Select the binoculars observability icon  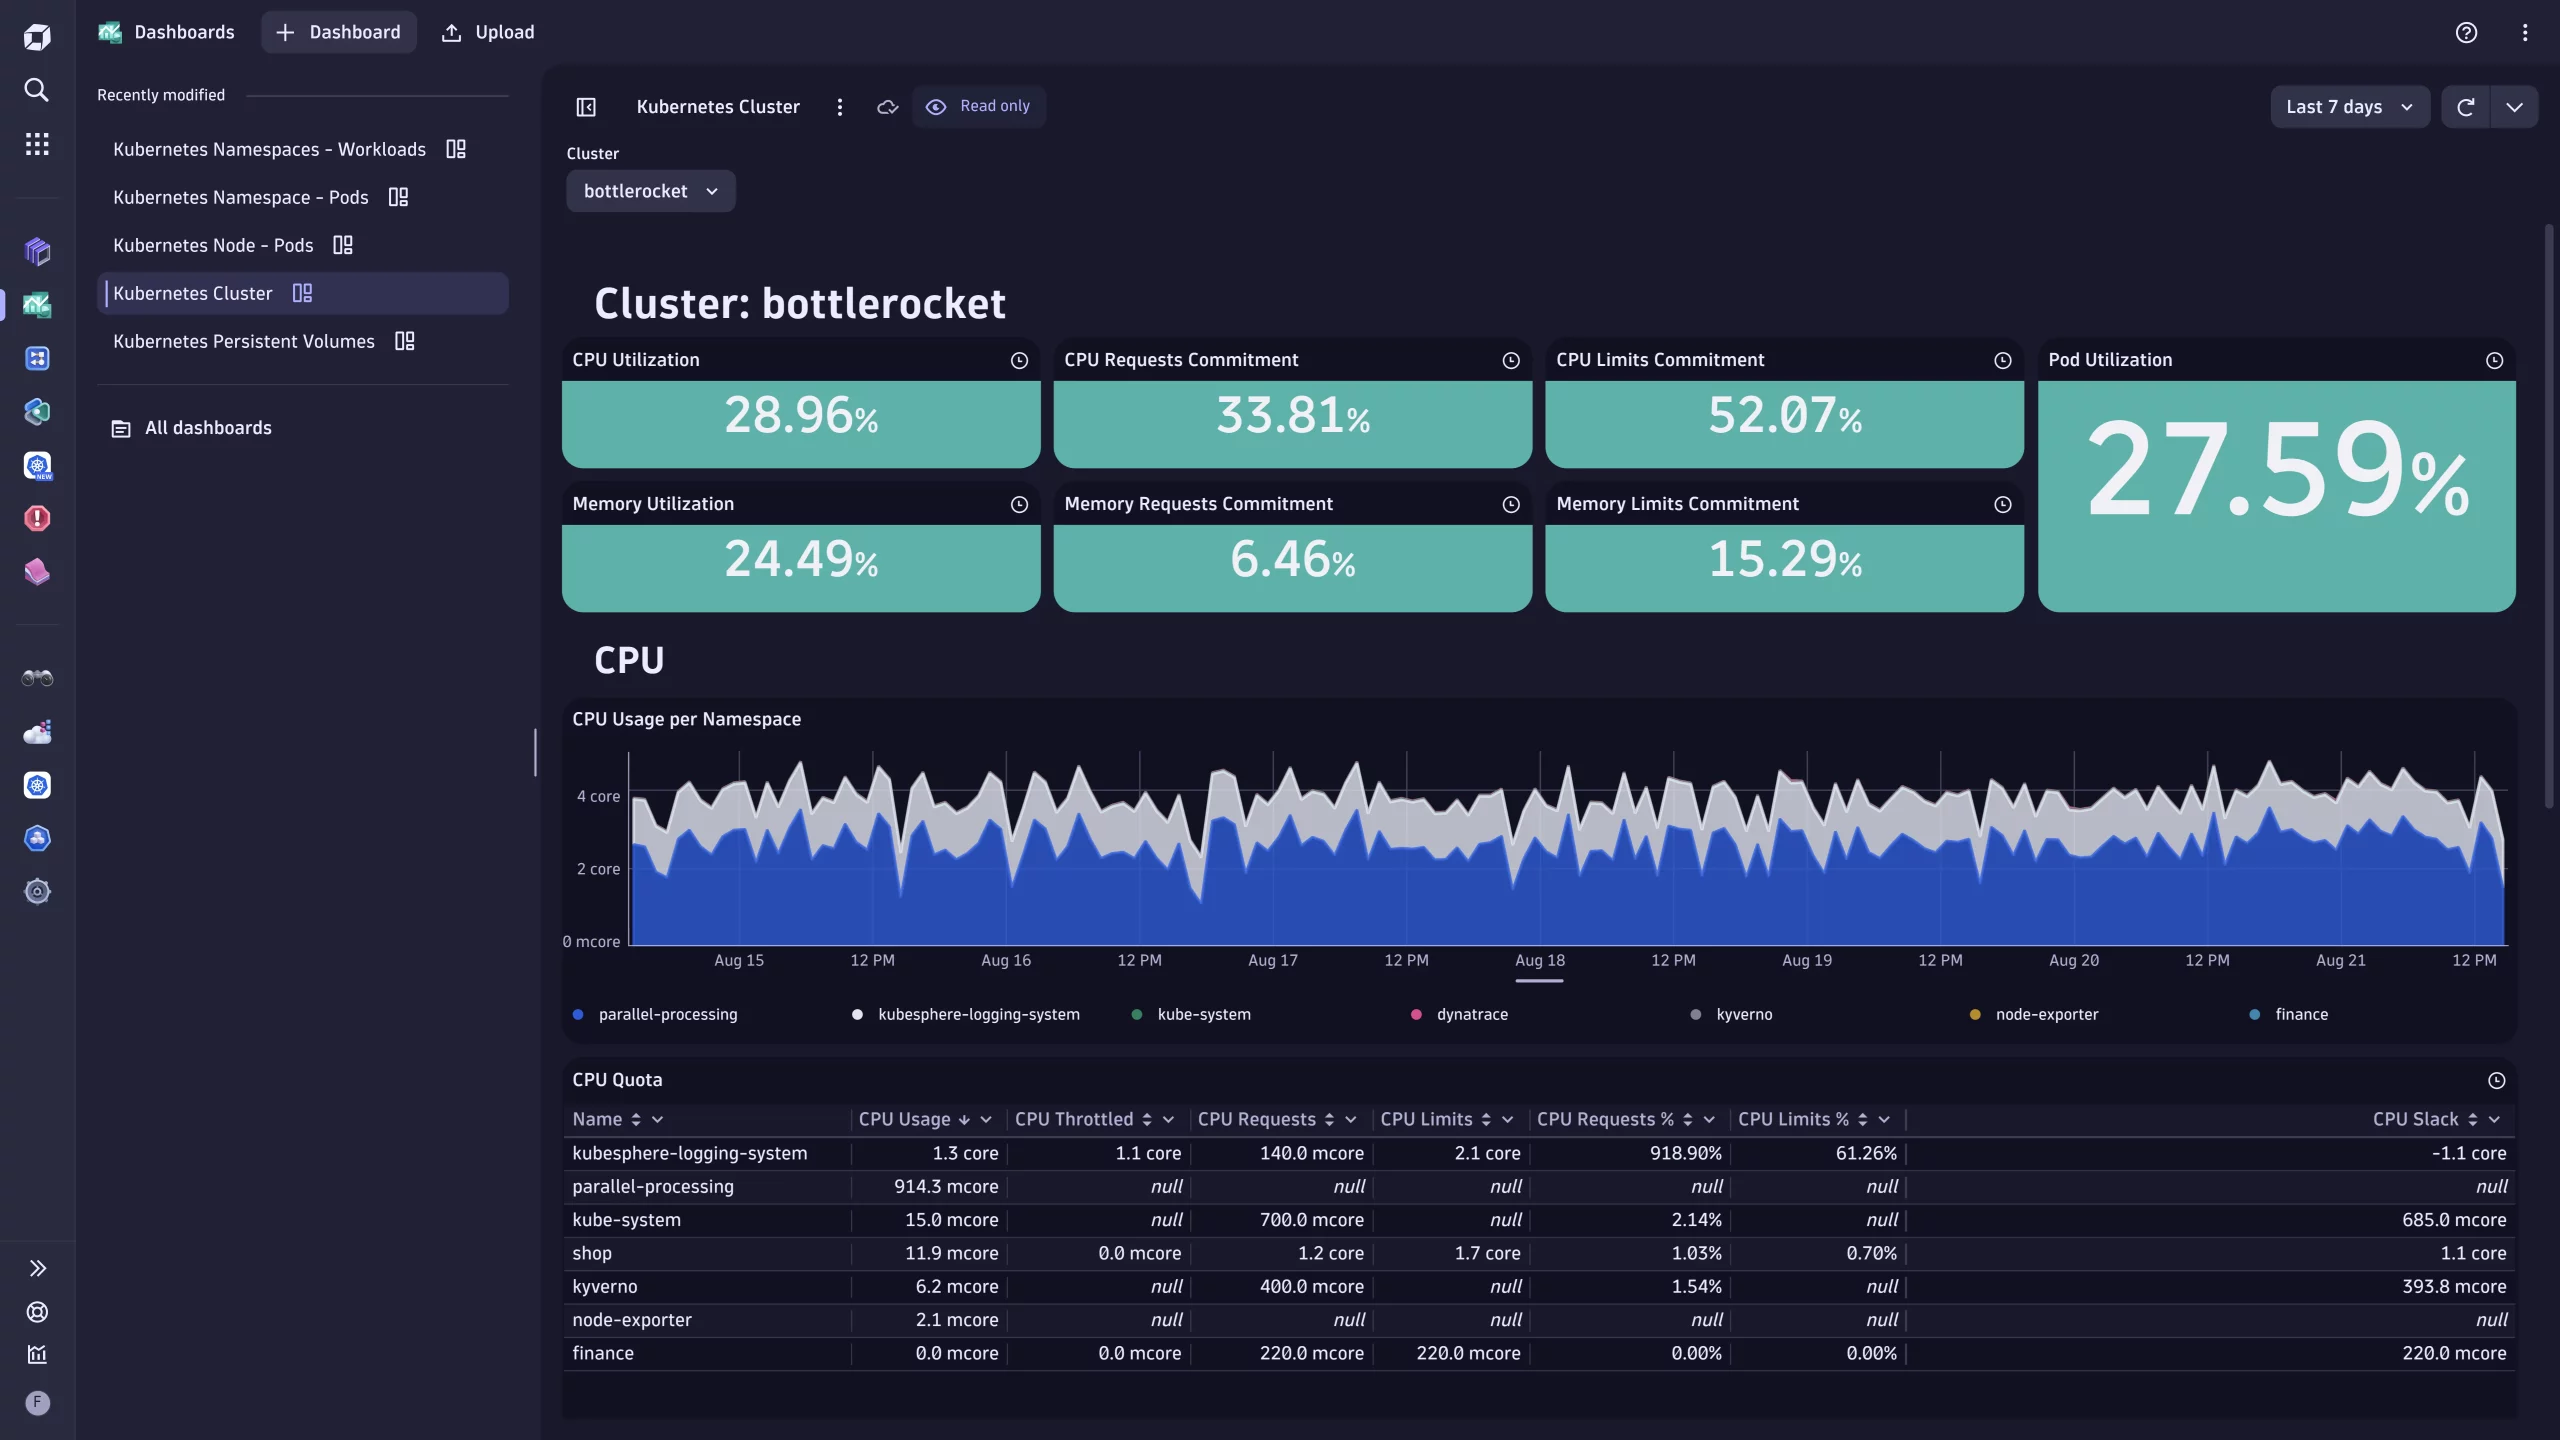(x=37, y=678)
